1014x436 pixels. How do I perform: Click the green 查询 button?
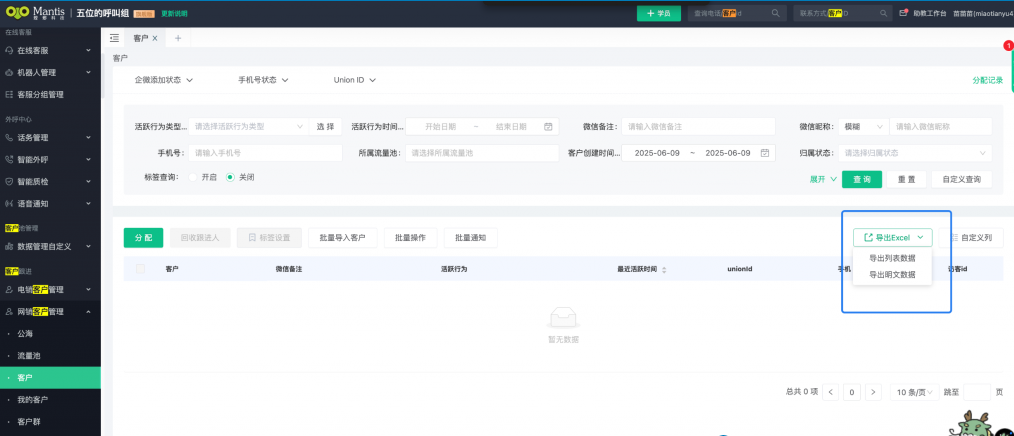[x=861, y=179]
